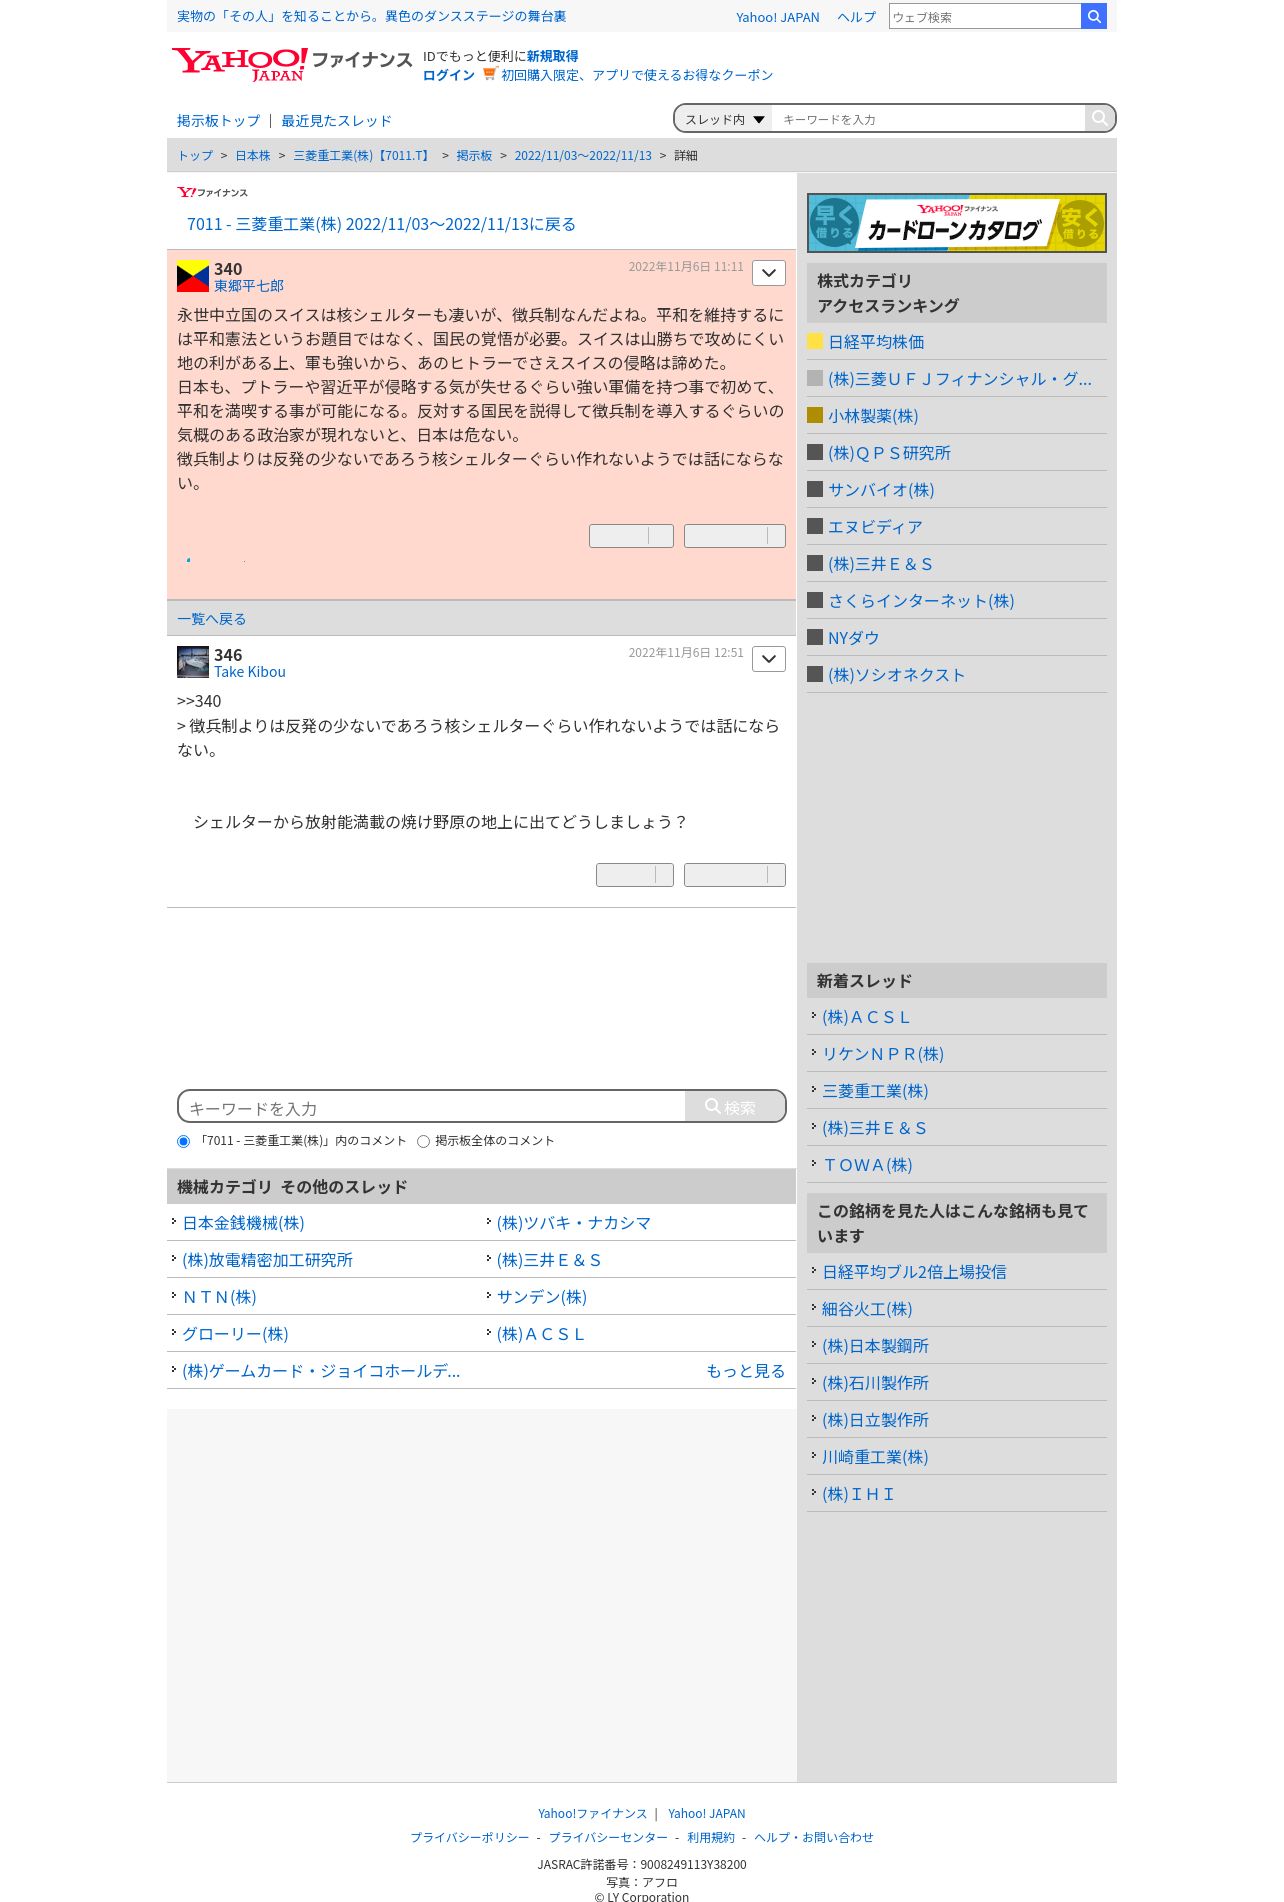Expand the options dropdown on post 346
1284x1902 pixels.
click(769, 659)
